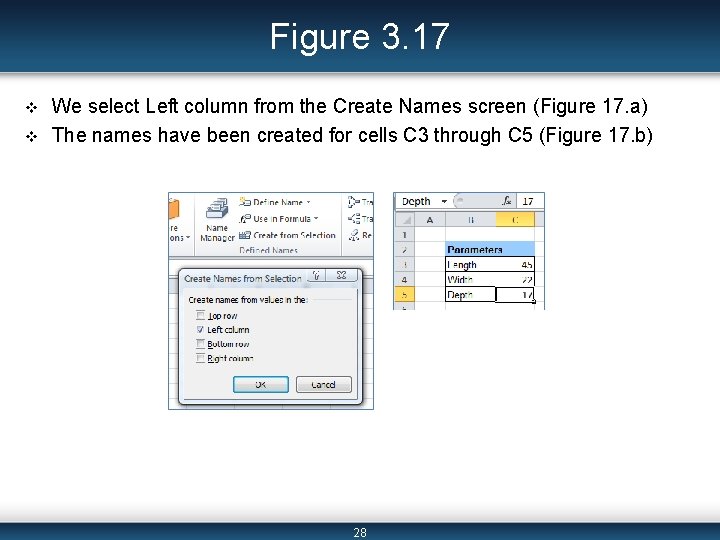720x540 pixels.
Task: Expand the Use in Formula dropdown arrow
Action: click(x=316, y=219)
